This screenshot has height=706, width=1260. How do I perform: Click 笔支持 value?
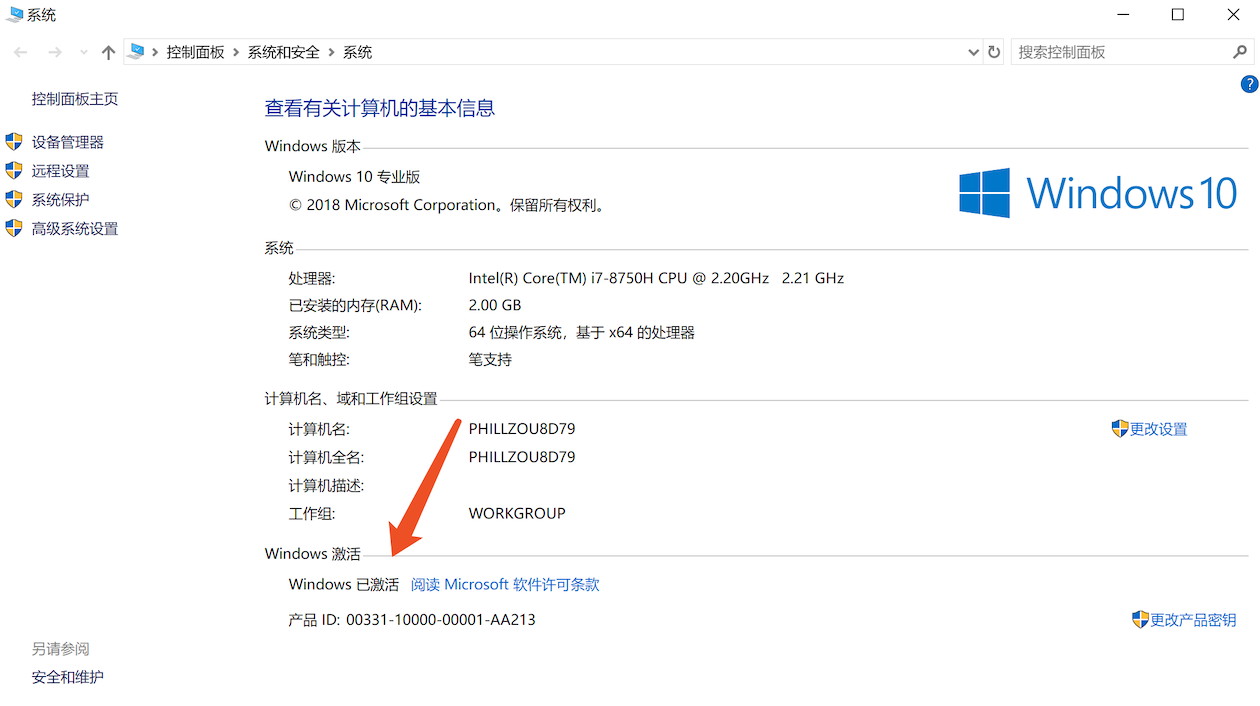coord(490,359)
